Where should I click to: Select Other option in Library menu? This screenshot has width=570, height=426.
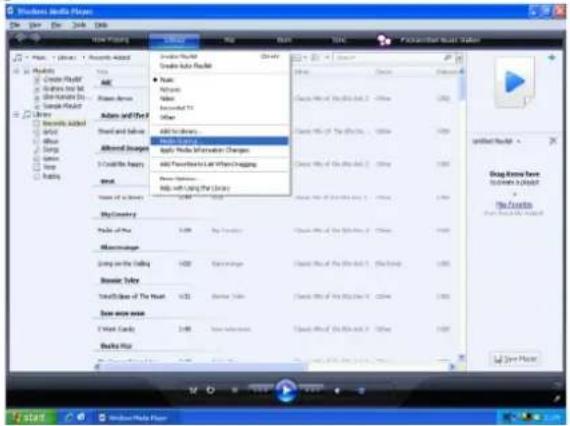[x=168, y=117]
